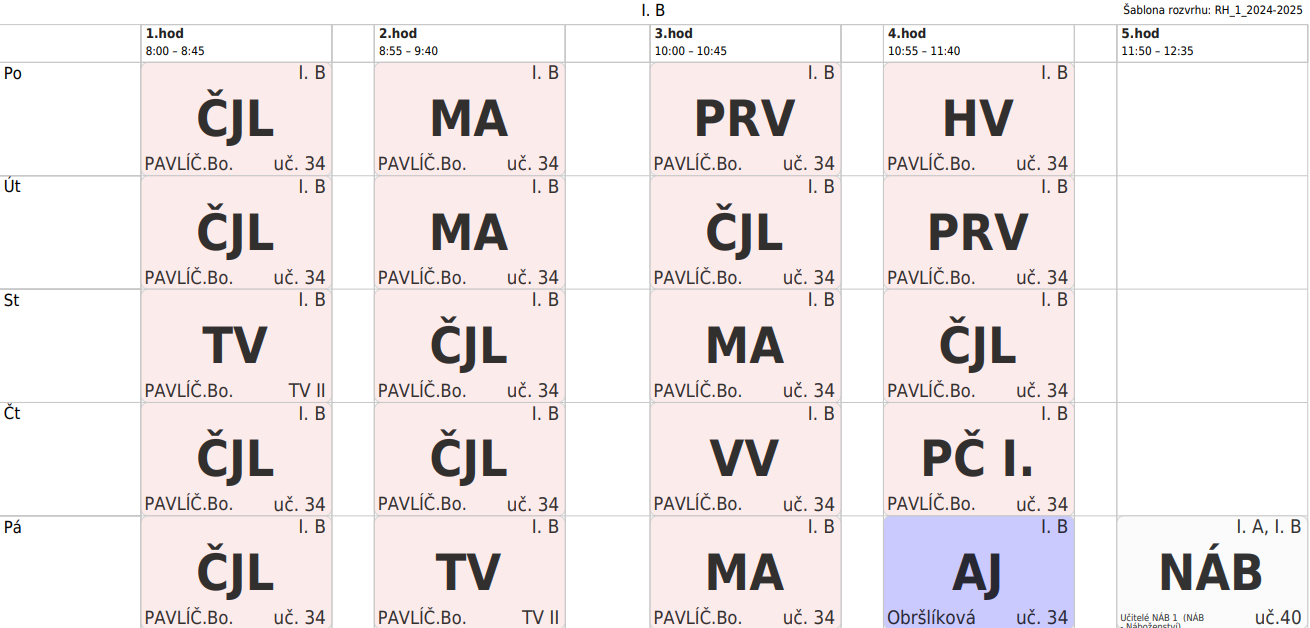Click the blue AJ lesson on Friday
This screenshot has width=1310, height=628.
979,572
